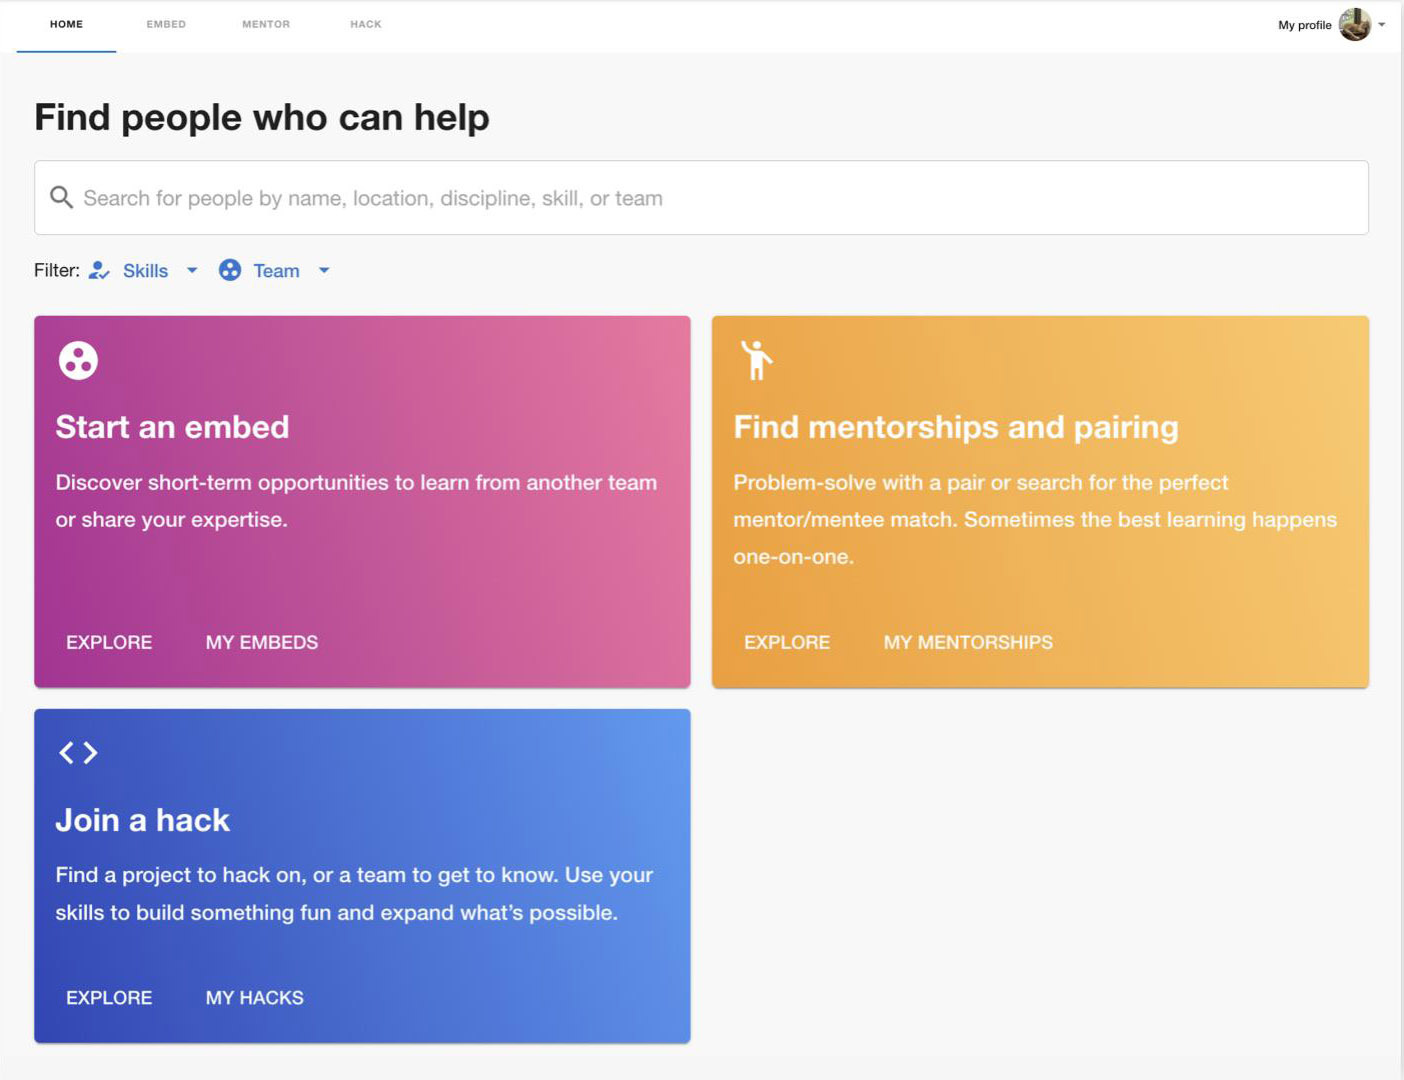Switch to the Embed tab
Image resolution: width=1404 pixels, height=1080 pixels.
[x=166, y=24]
